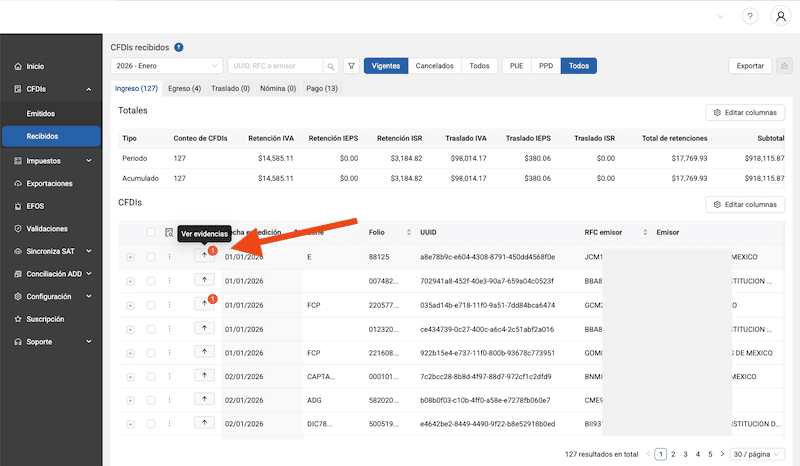The width and height of the screenshot is (800, 466).
Task: Select checkbox in the folio 007482 row
Action: point(151,280)
